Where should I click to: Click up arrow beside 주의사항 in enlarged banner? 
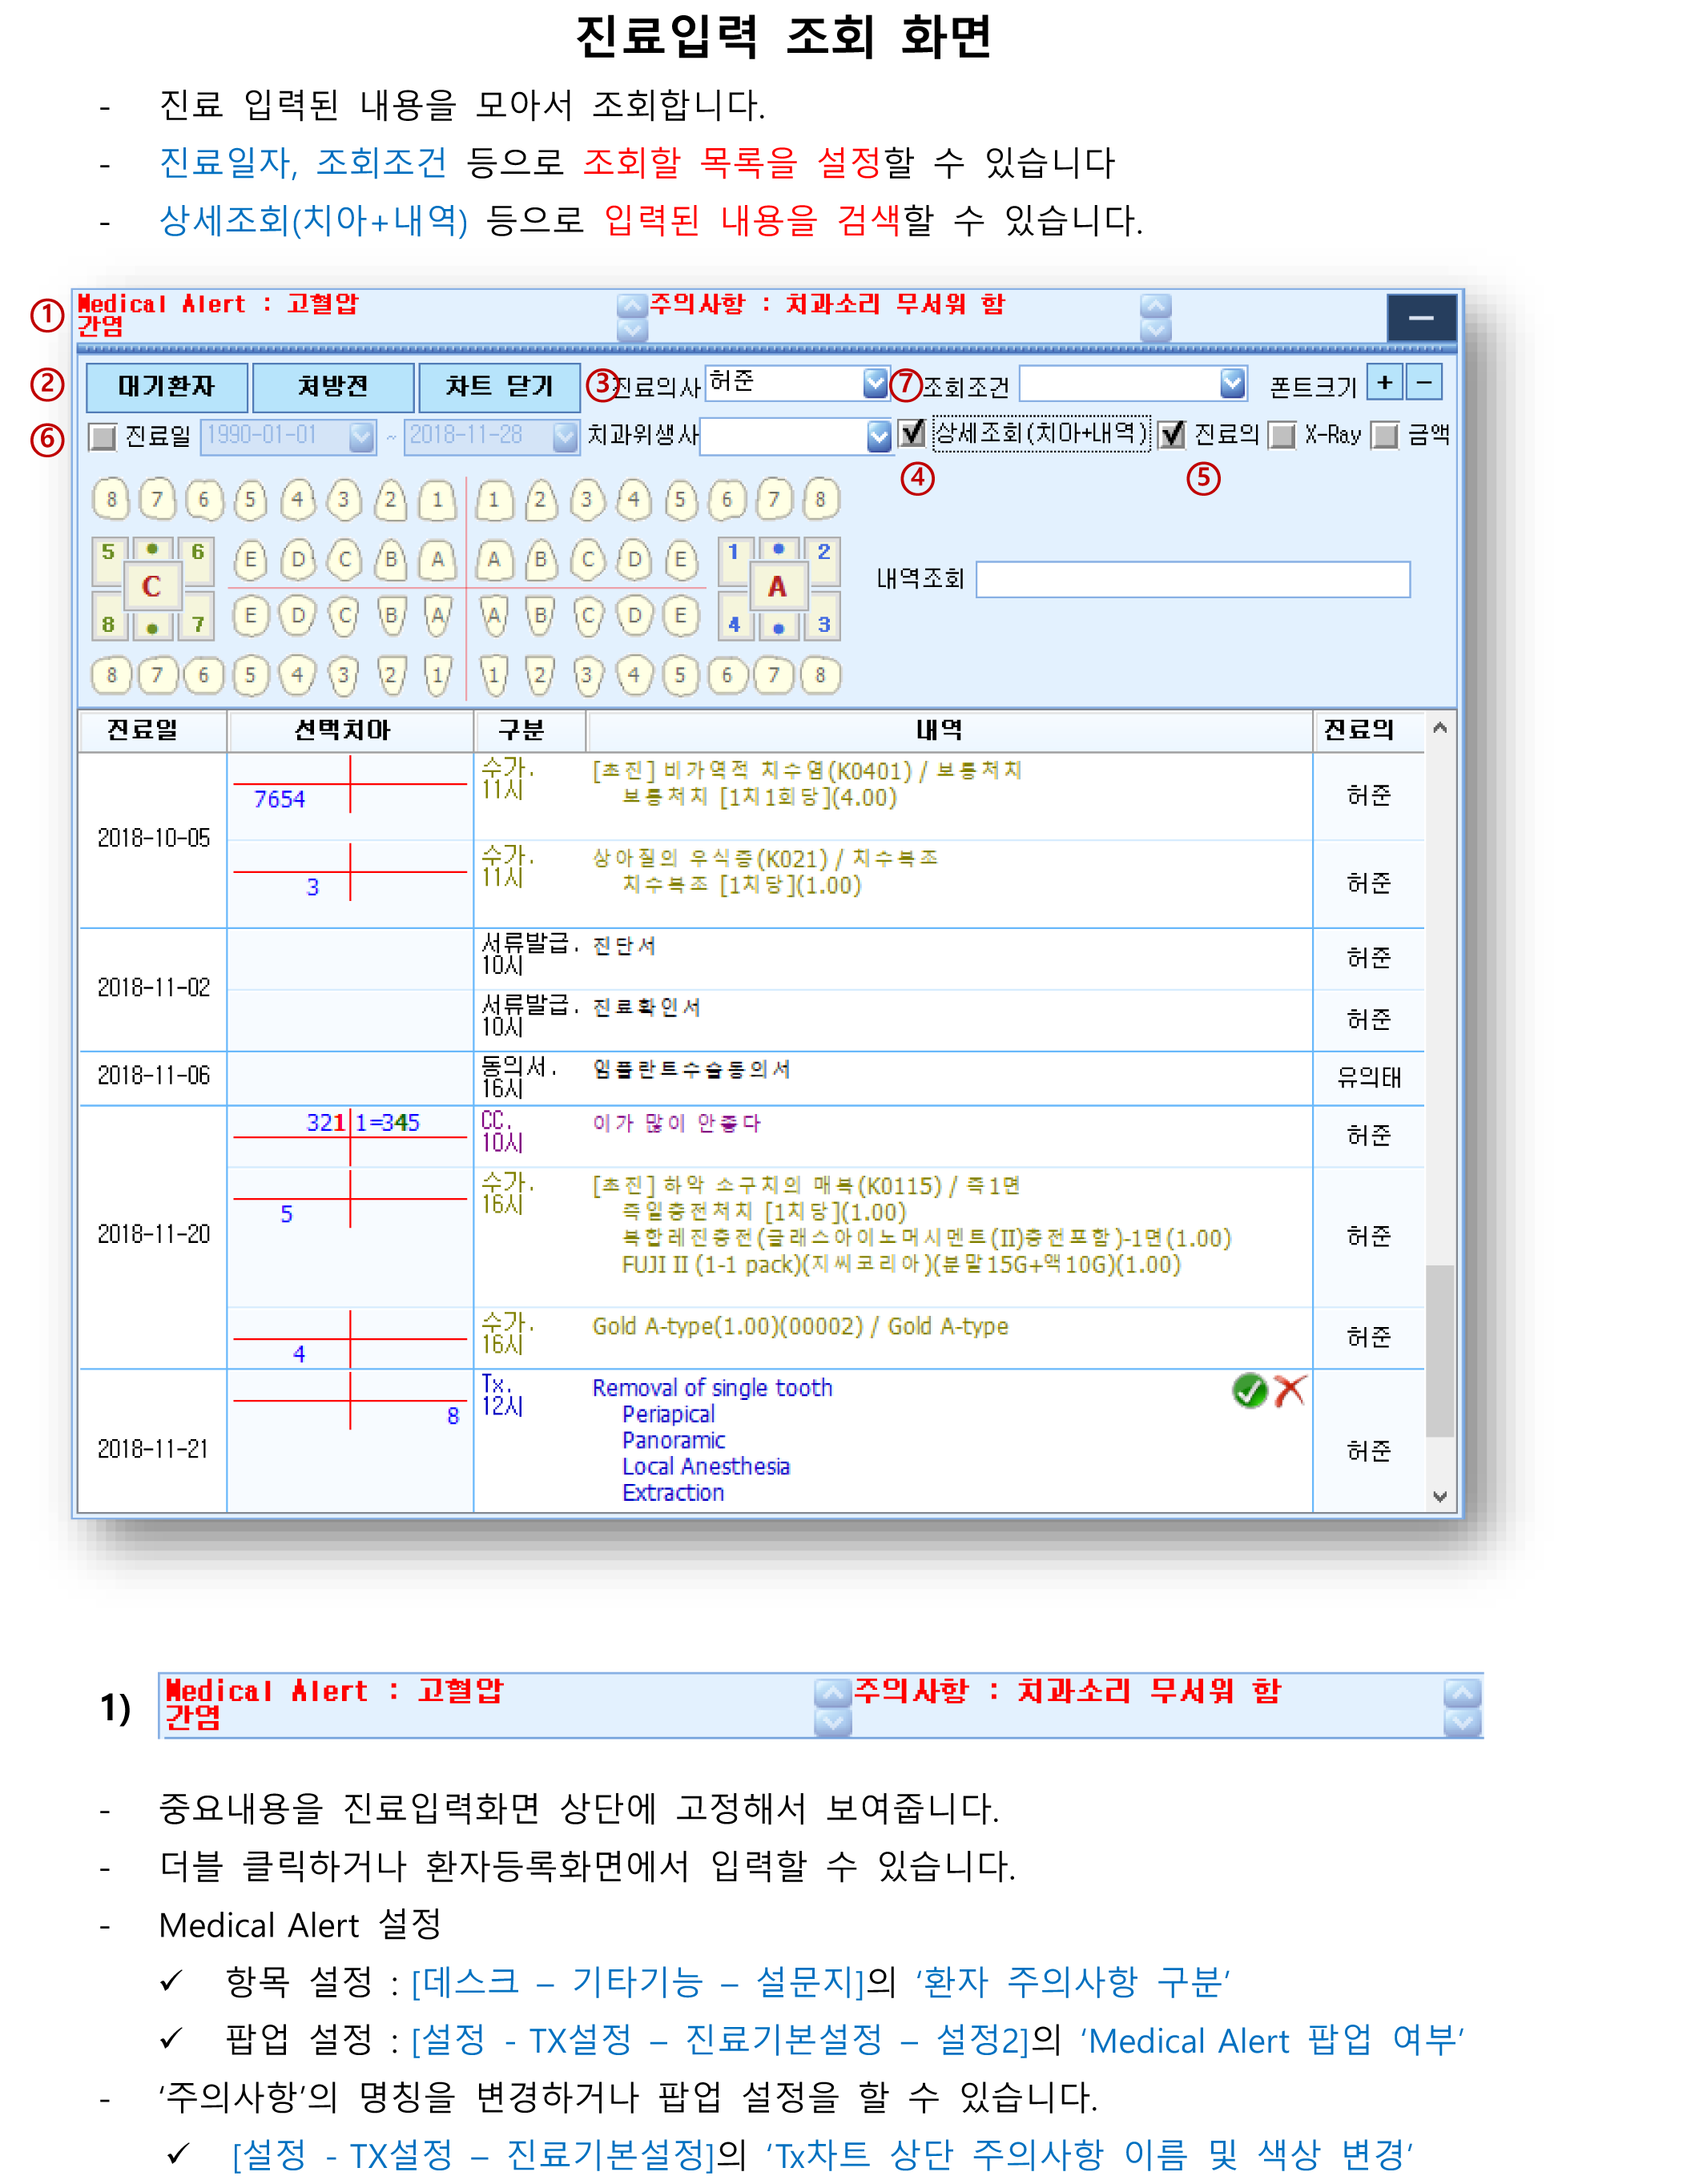(1462, 1693)
